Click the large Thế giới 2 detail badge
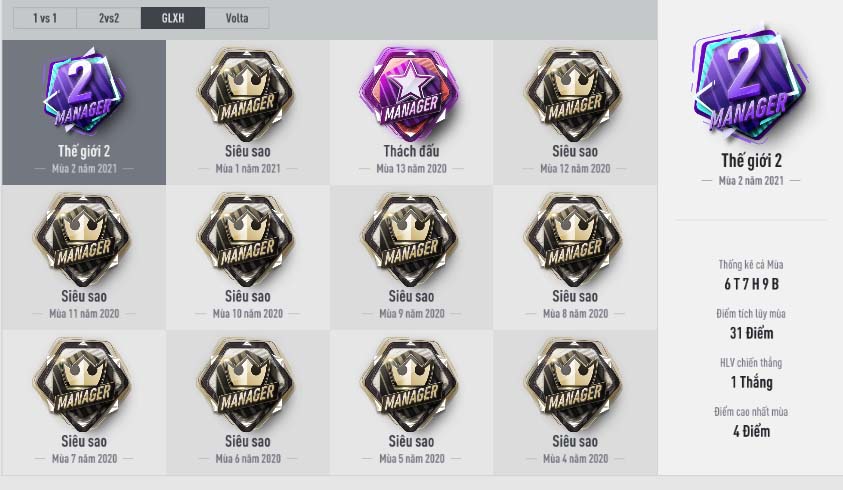843x490 pixels. (x=751, y=86)
